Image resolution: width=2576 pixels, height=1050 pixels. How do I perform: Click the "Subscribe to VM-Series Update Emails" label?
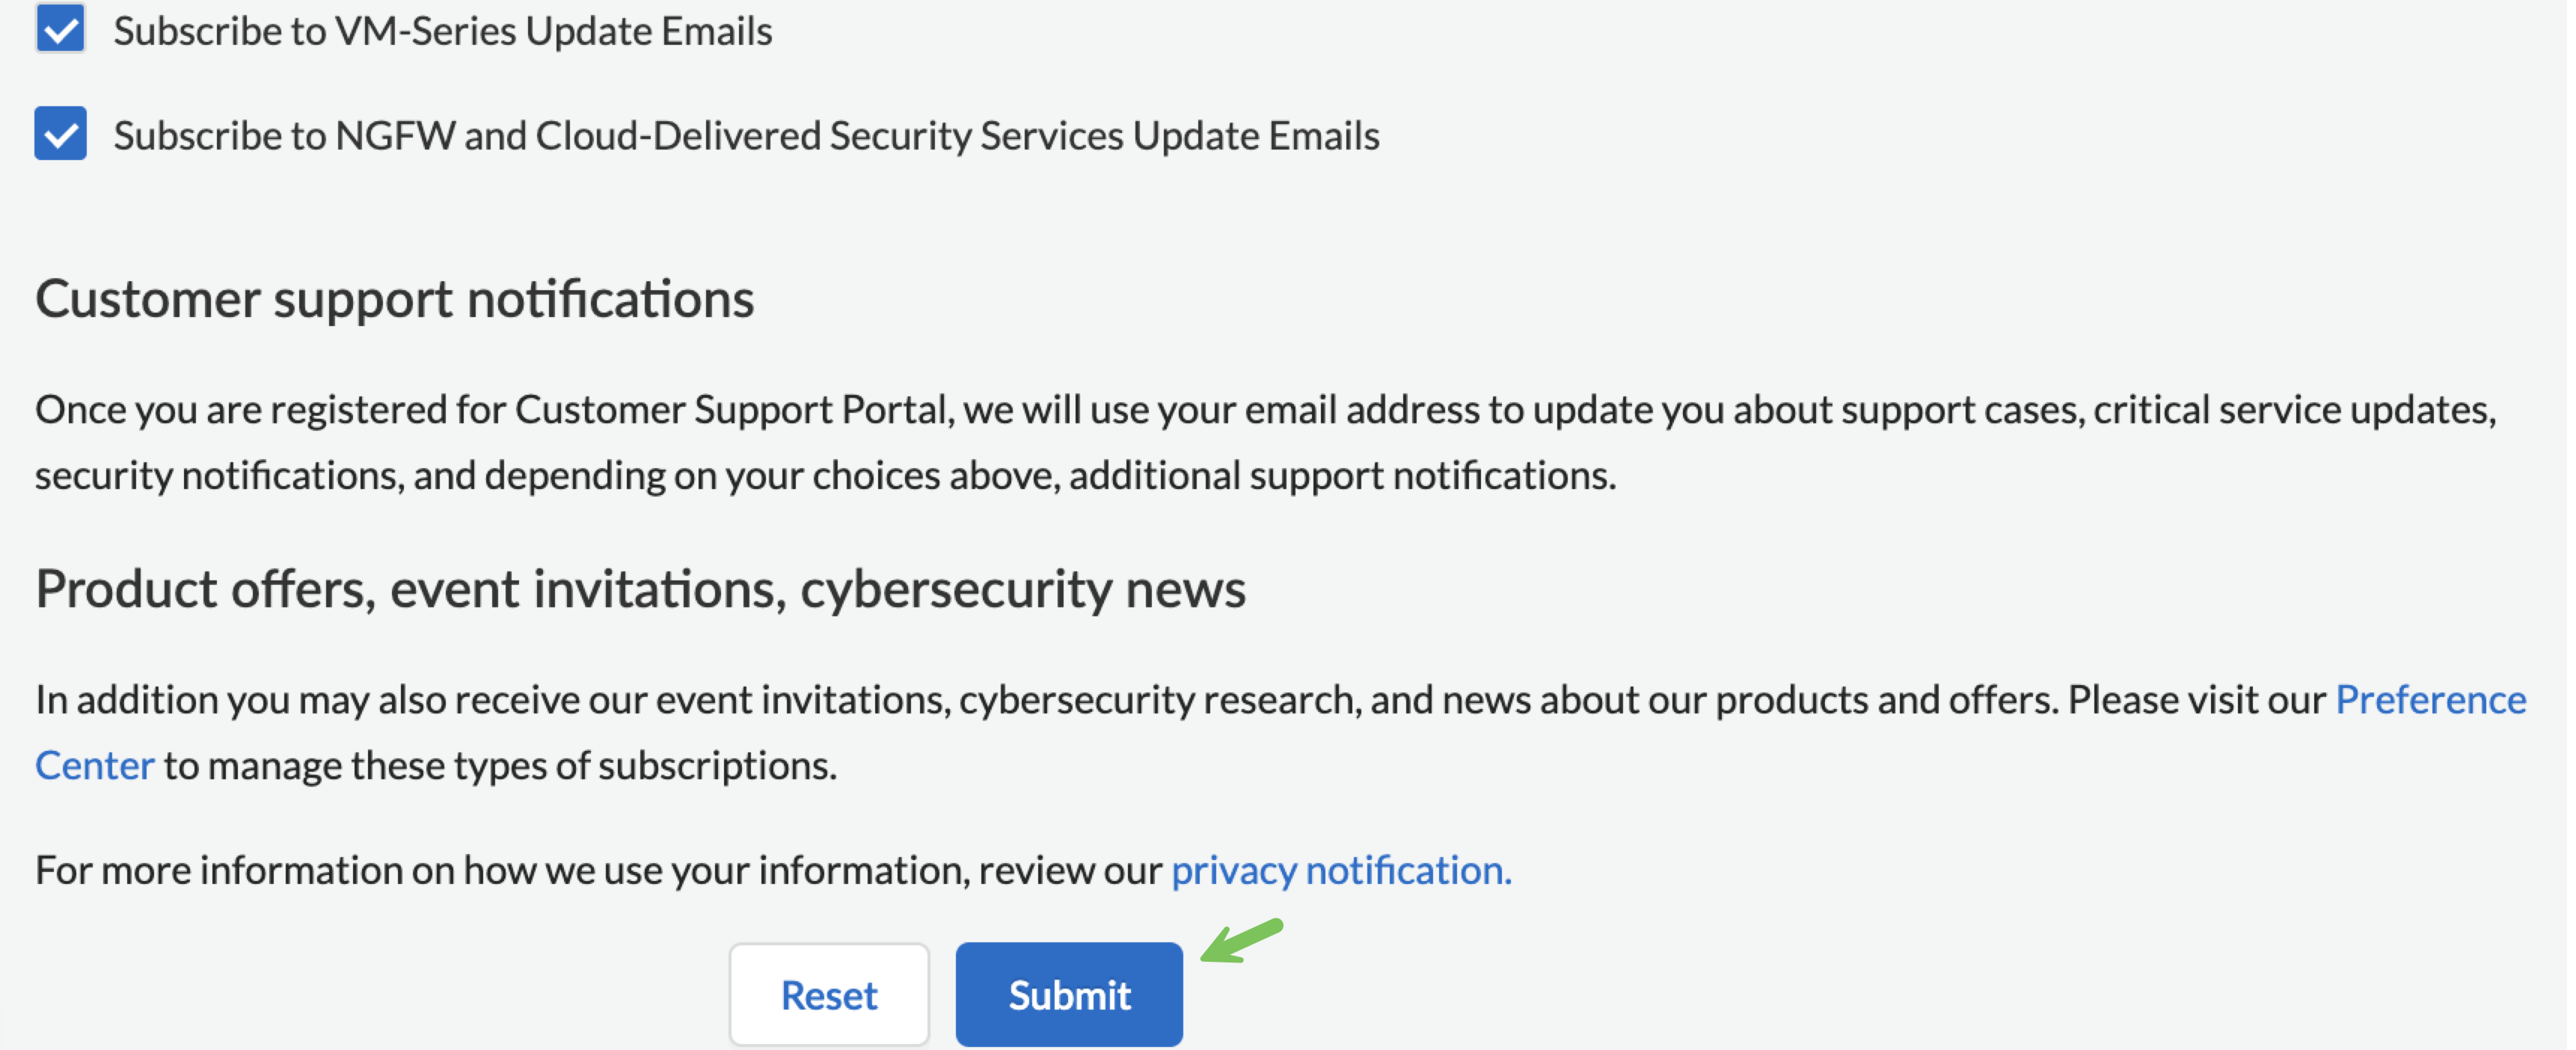(x=442, y=31)
